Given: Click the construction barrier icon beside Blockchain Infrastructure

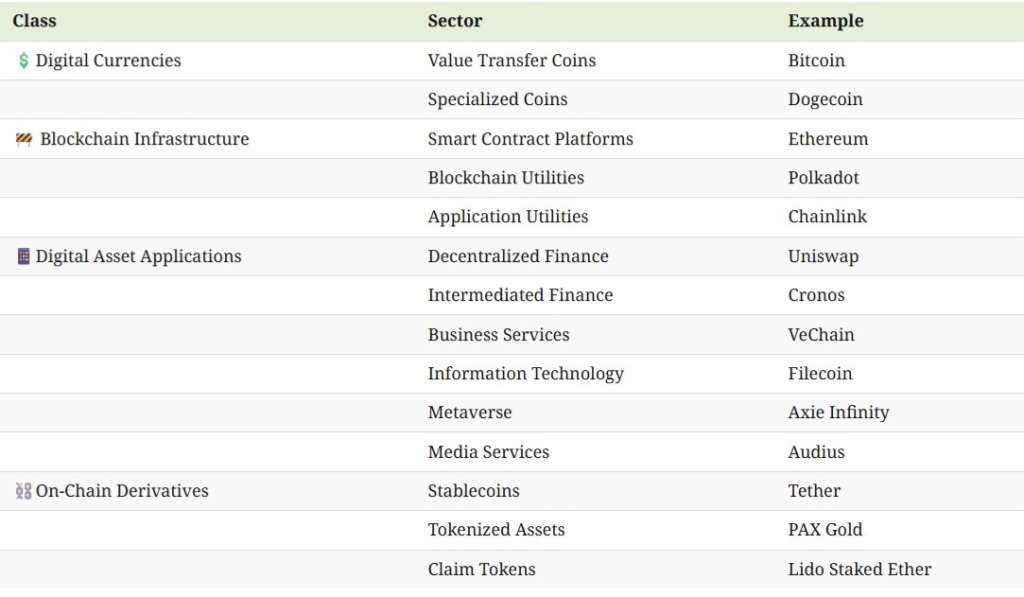Looking at the screenshot, I should click(x=24, y=139).
